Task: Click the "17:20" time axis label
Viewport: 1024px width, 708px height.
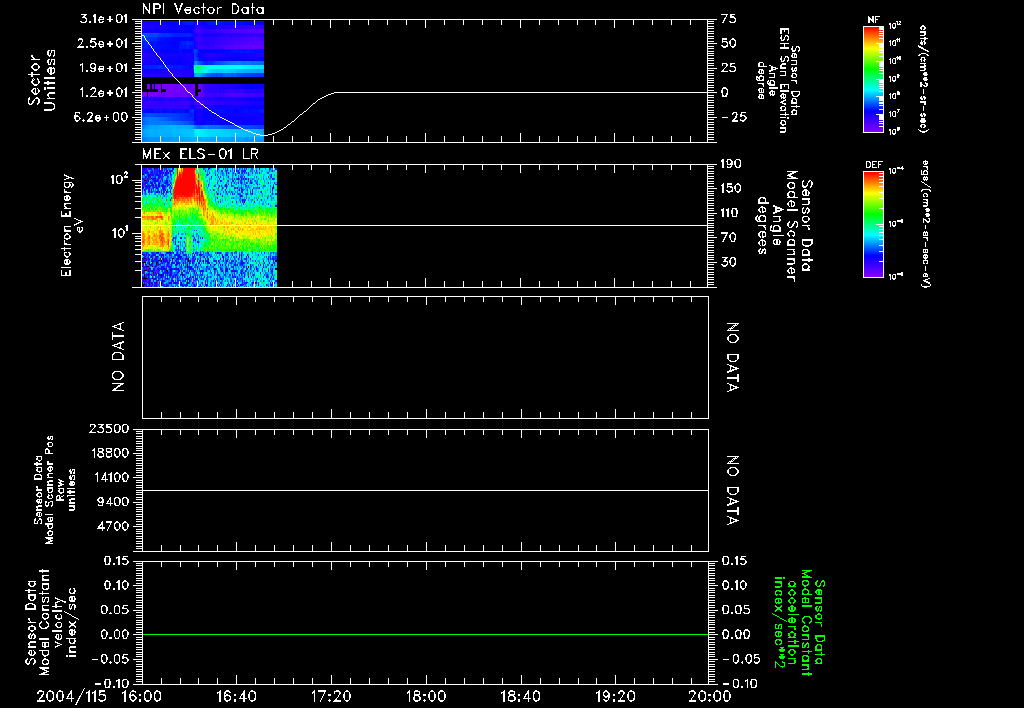Action: tap(331, 697)
